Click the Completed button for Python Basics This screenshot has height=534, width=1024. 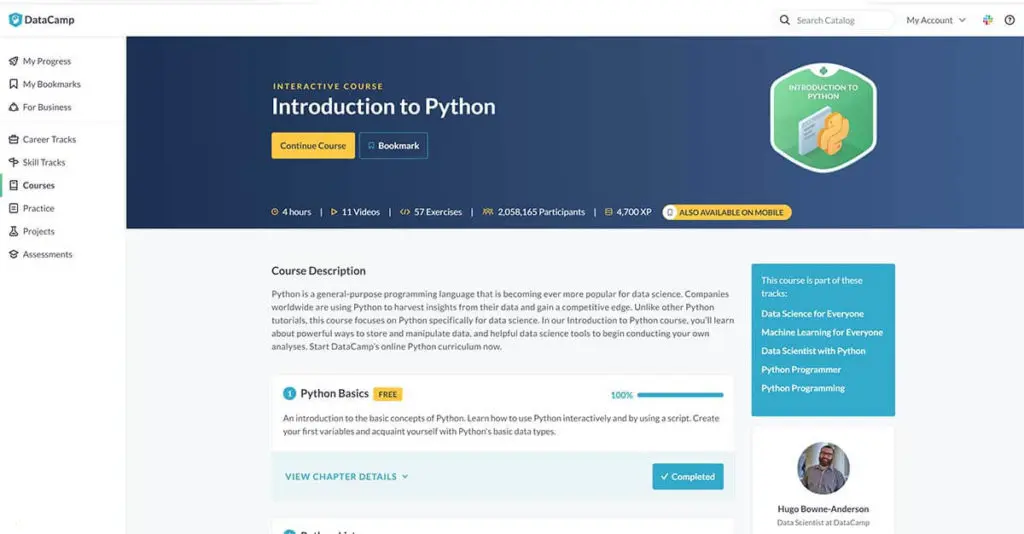click(688, 477)
